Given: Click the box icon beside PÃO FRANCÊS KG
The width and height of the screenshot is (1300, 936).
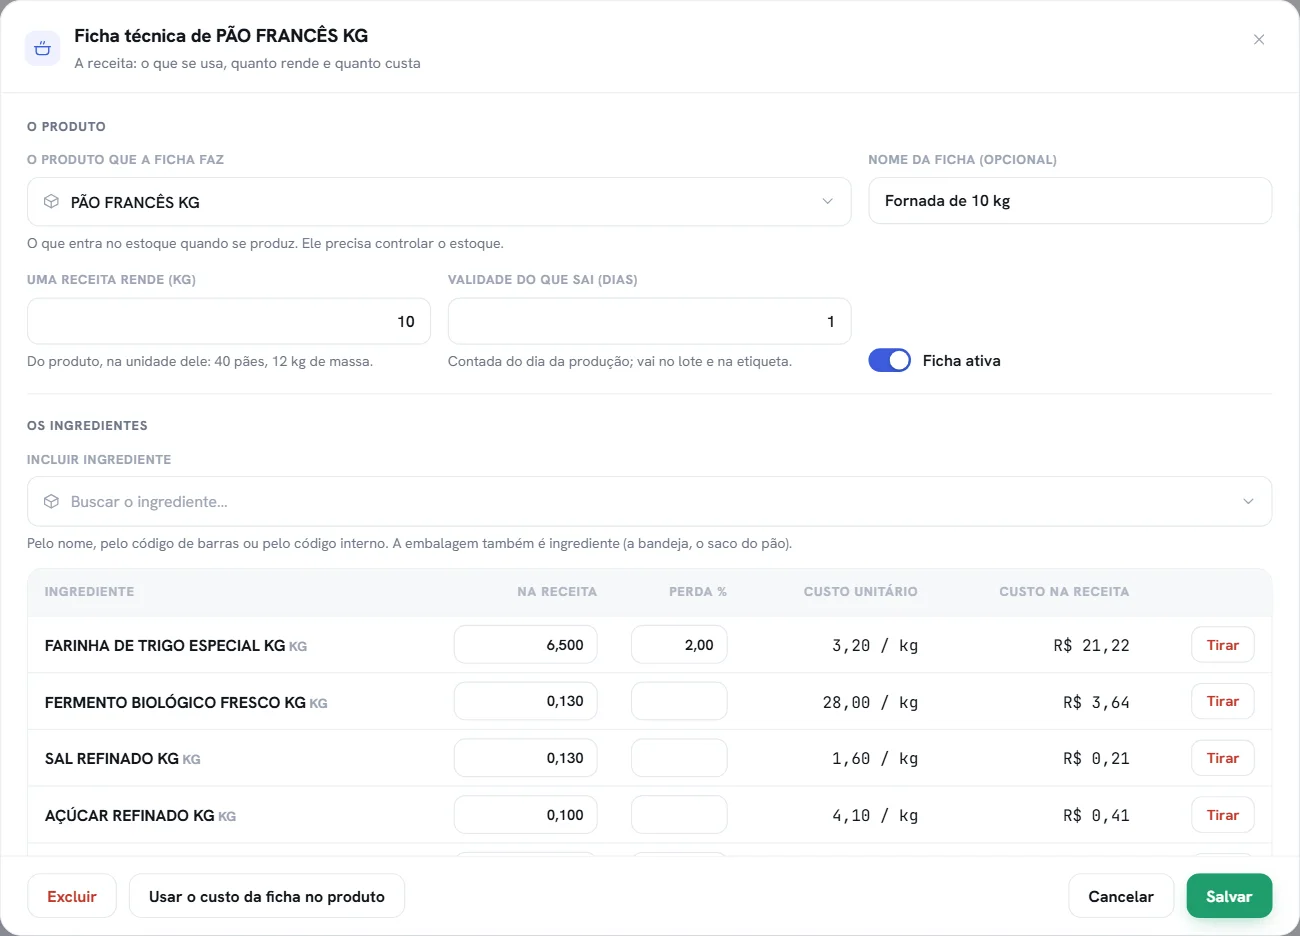Looking at the screenshot, I should [x=51, y=202].
